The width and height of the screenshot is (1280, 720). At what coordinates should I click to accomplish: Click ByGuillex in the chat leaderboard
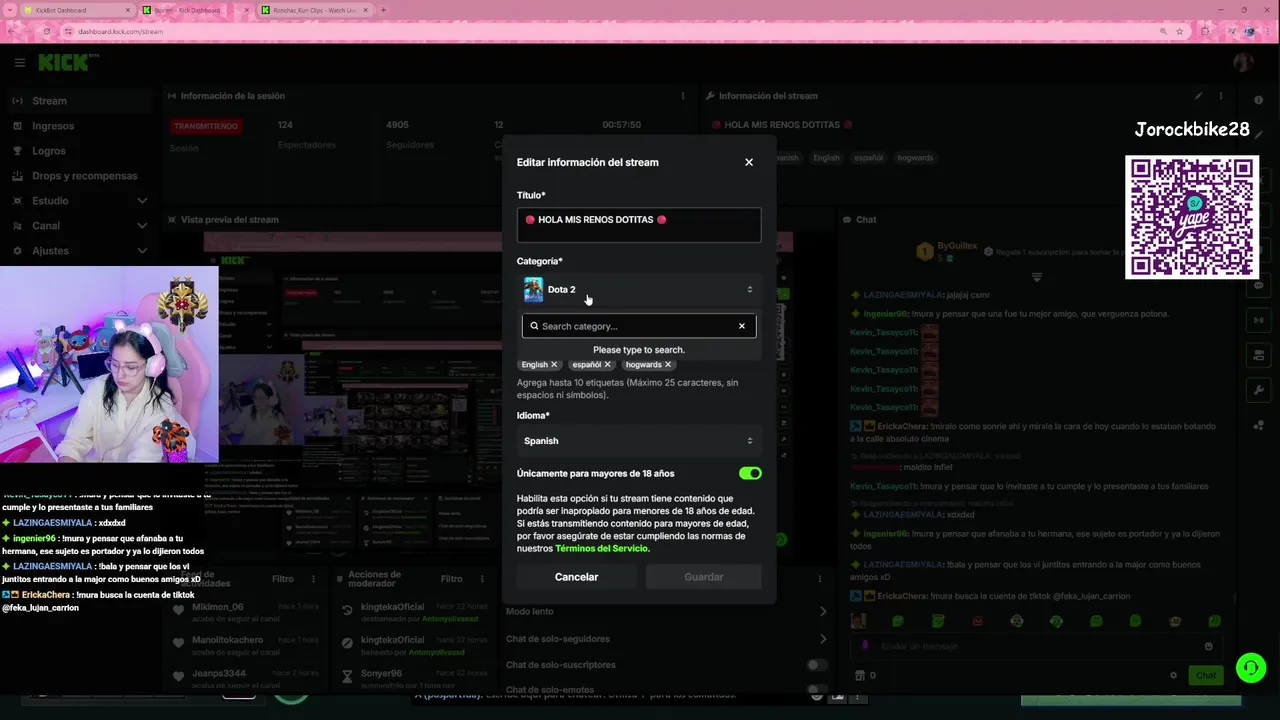point(957,246)
